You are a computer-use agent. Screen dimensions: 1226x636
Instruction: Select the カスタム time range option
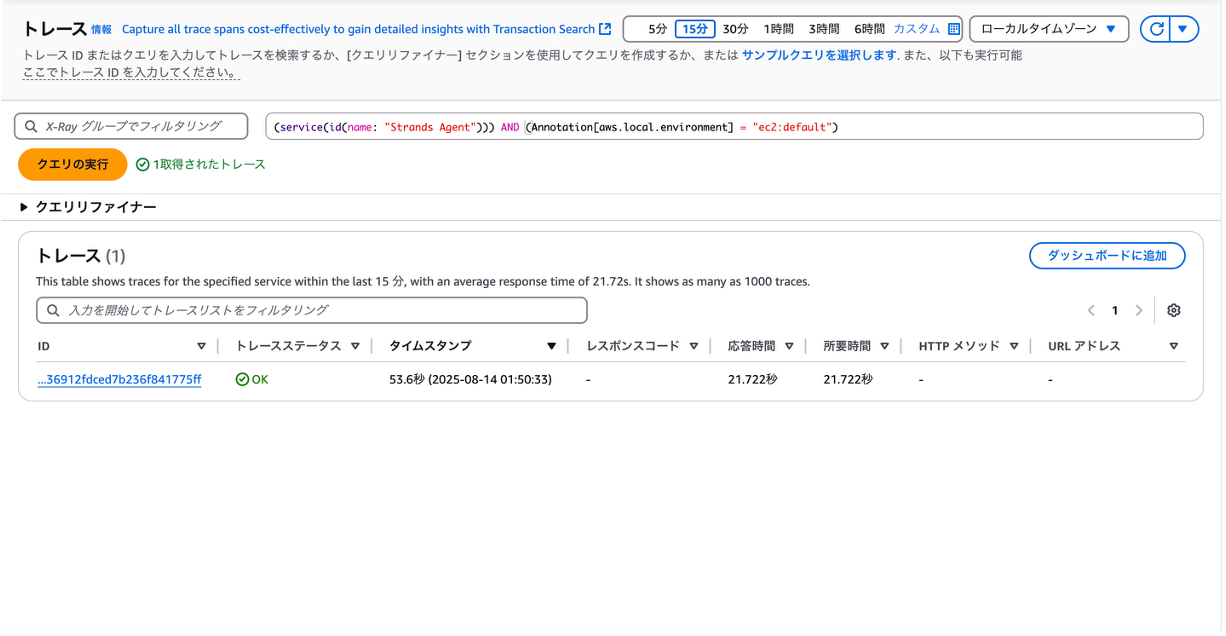(916, 29)
